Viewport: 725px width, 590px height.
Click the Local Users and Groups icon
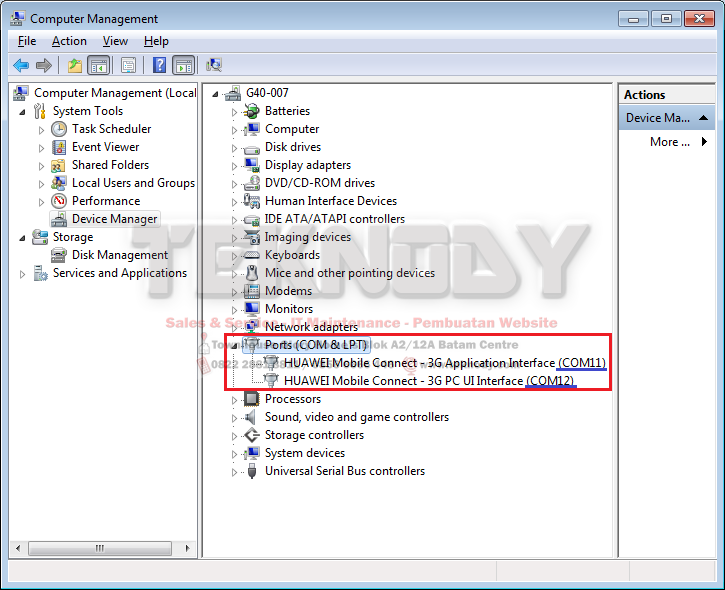tap(59, 183)
